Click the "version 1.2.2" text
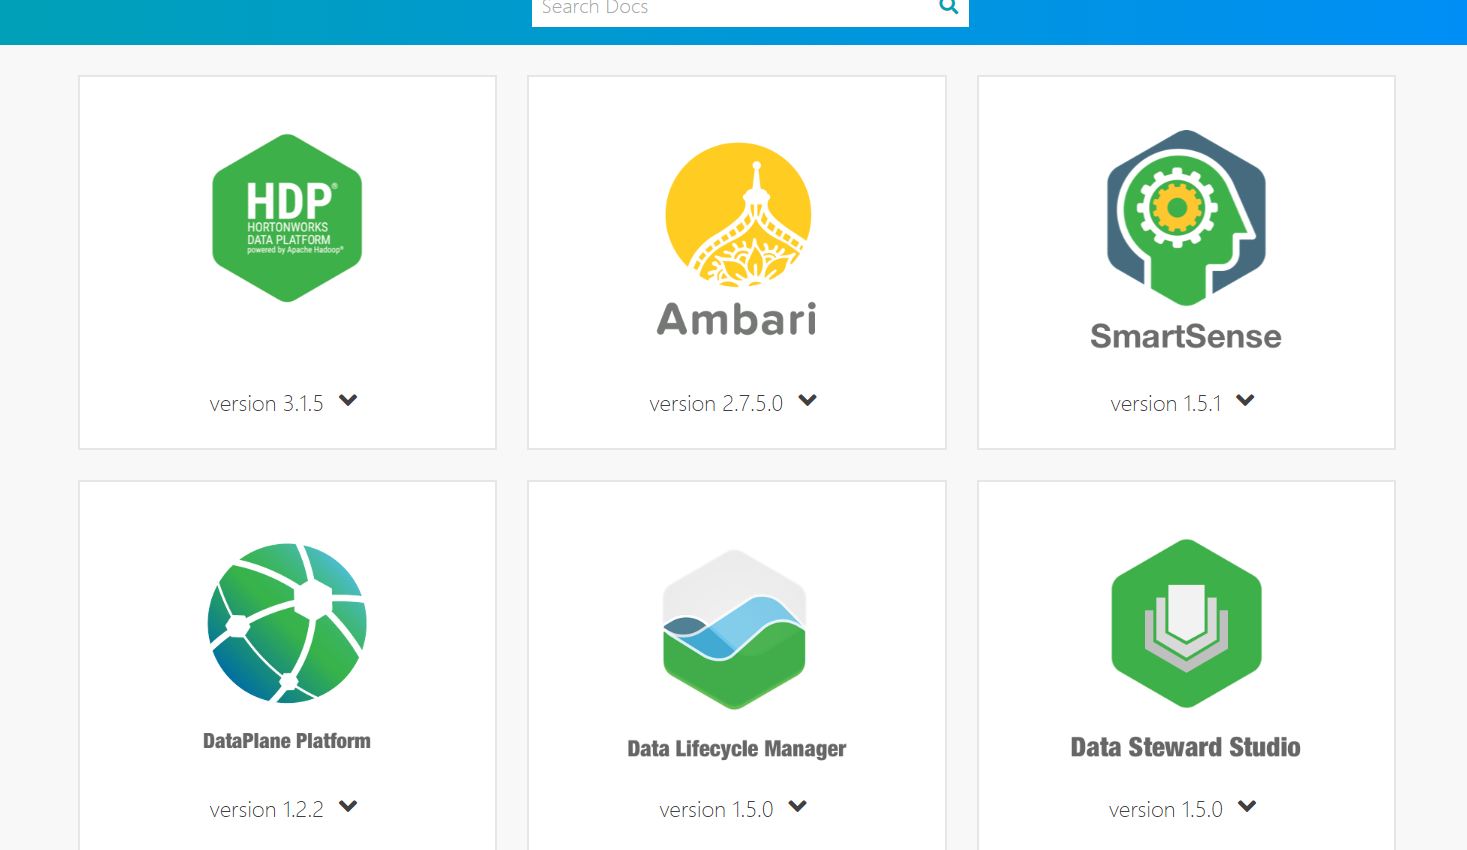Image resolution: width=1467 pixels, height=850 pixels. 266,810
